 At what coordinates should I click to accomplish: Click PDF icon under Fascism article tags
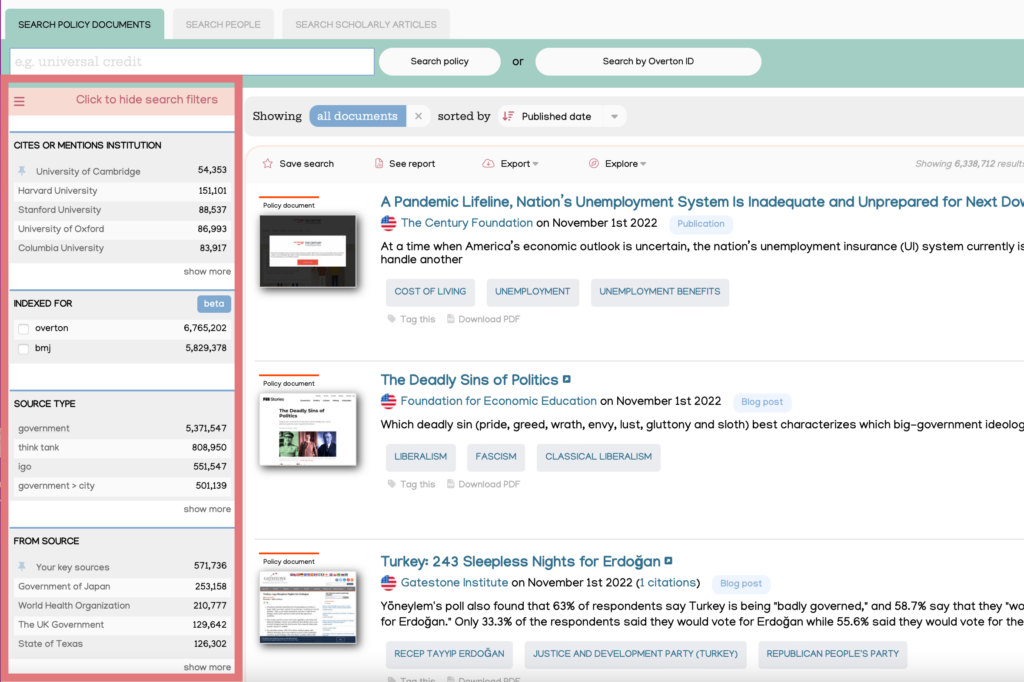(451, 484)
